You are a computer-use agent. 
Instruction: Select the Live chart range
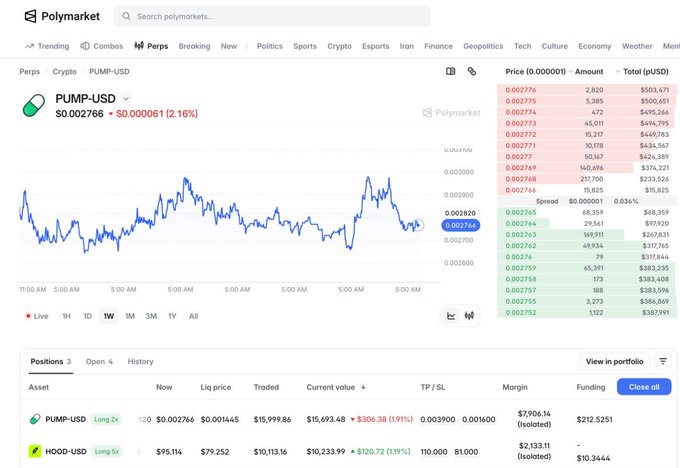pyautogui.click(x=37, y=316)
